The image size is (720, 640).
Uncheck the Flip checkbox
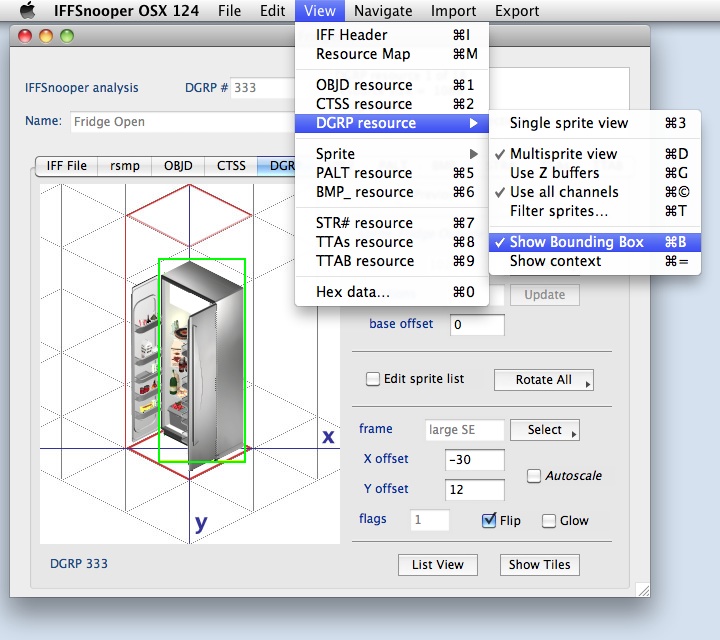point(489,520)
